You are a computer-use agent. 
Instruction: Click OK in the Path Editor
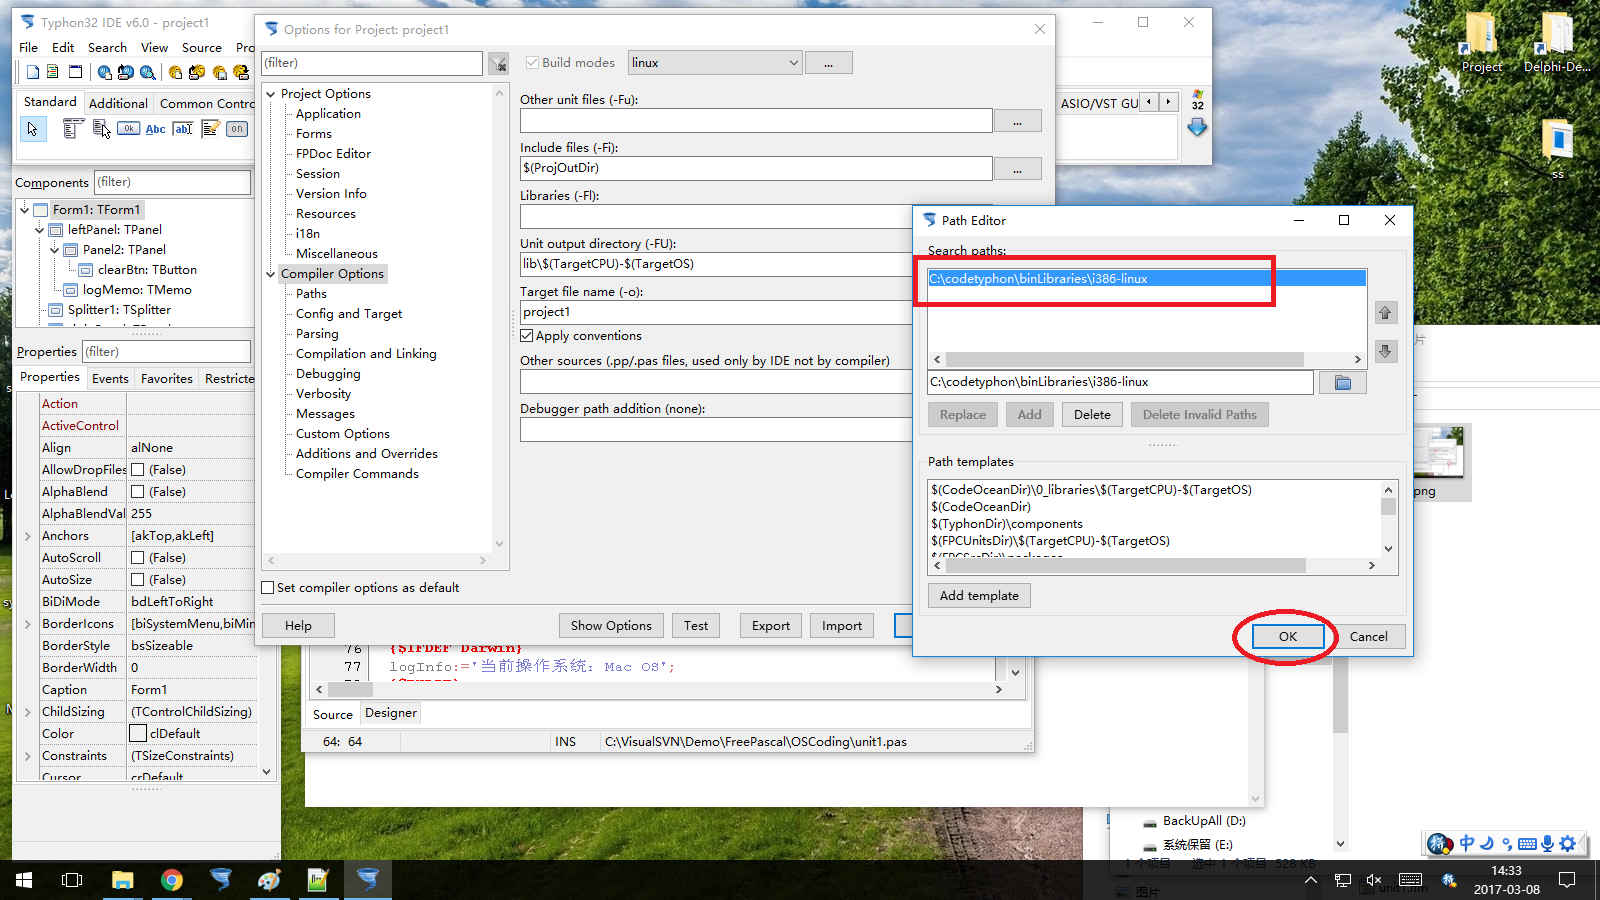(1288, 636)
